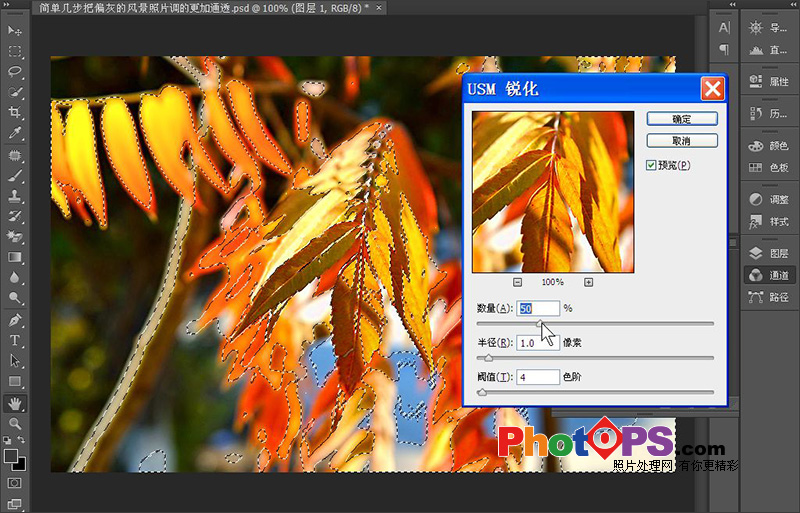The height and width of the screenshot is (513, 800).
Task: Toggle Quick Mask mode
Action: click(14, 483)
